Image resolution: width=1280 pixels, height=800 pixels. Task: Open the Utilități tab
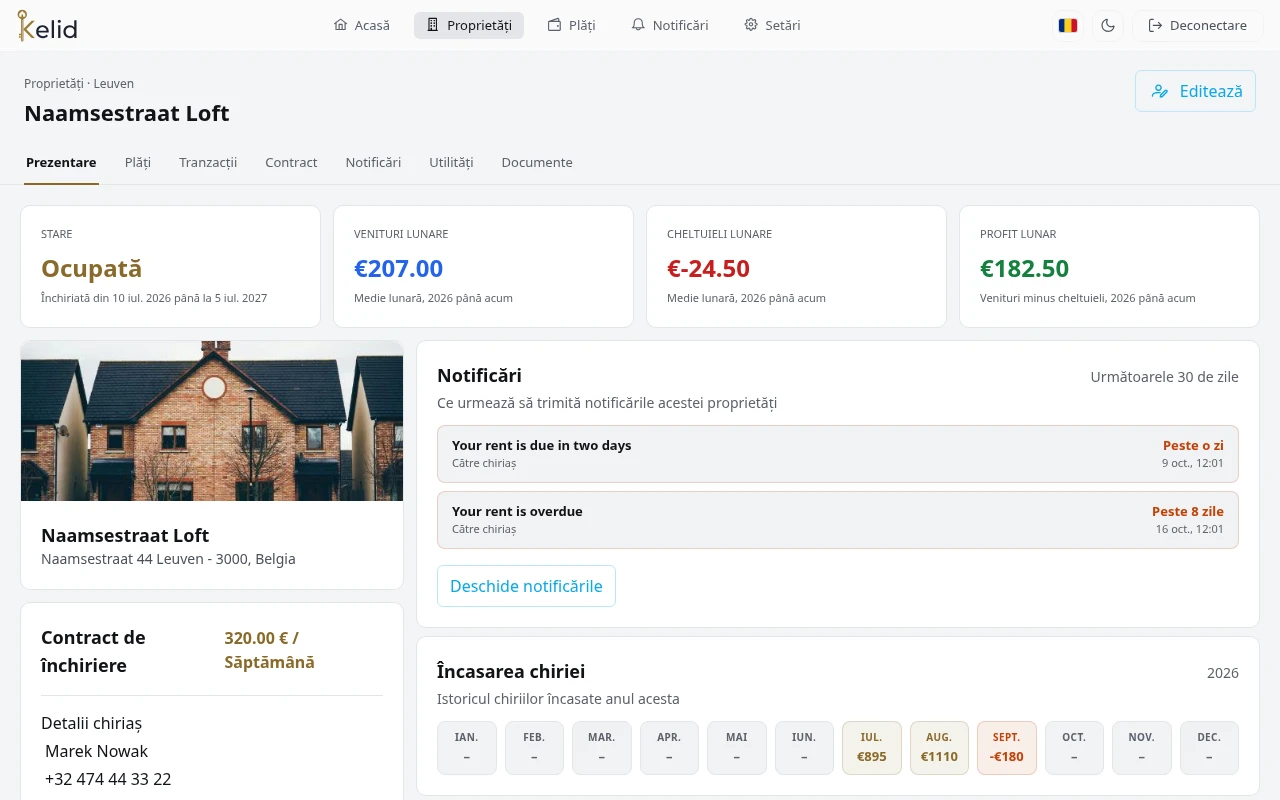(451, 162)
